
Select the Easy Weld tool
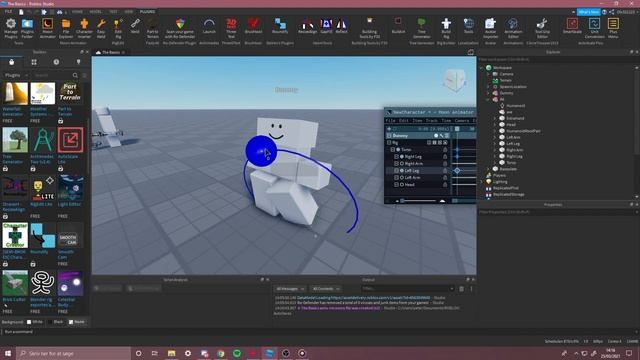[101, 28]
